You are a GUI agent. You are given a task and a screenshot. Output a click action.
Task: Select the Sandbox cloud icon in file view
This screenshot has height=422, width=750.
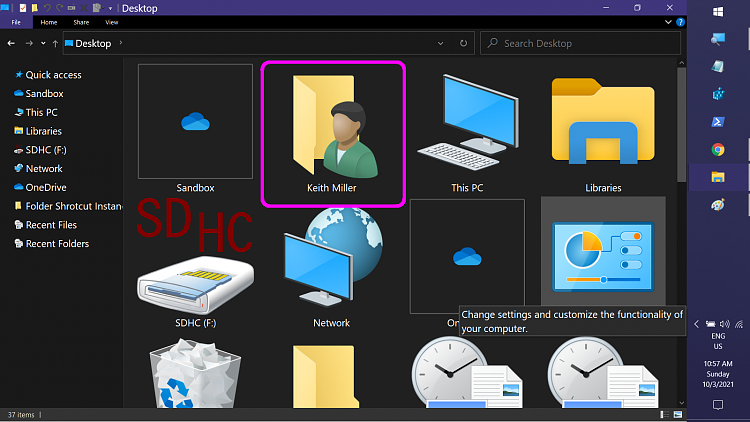195,122
